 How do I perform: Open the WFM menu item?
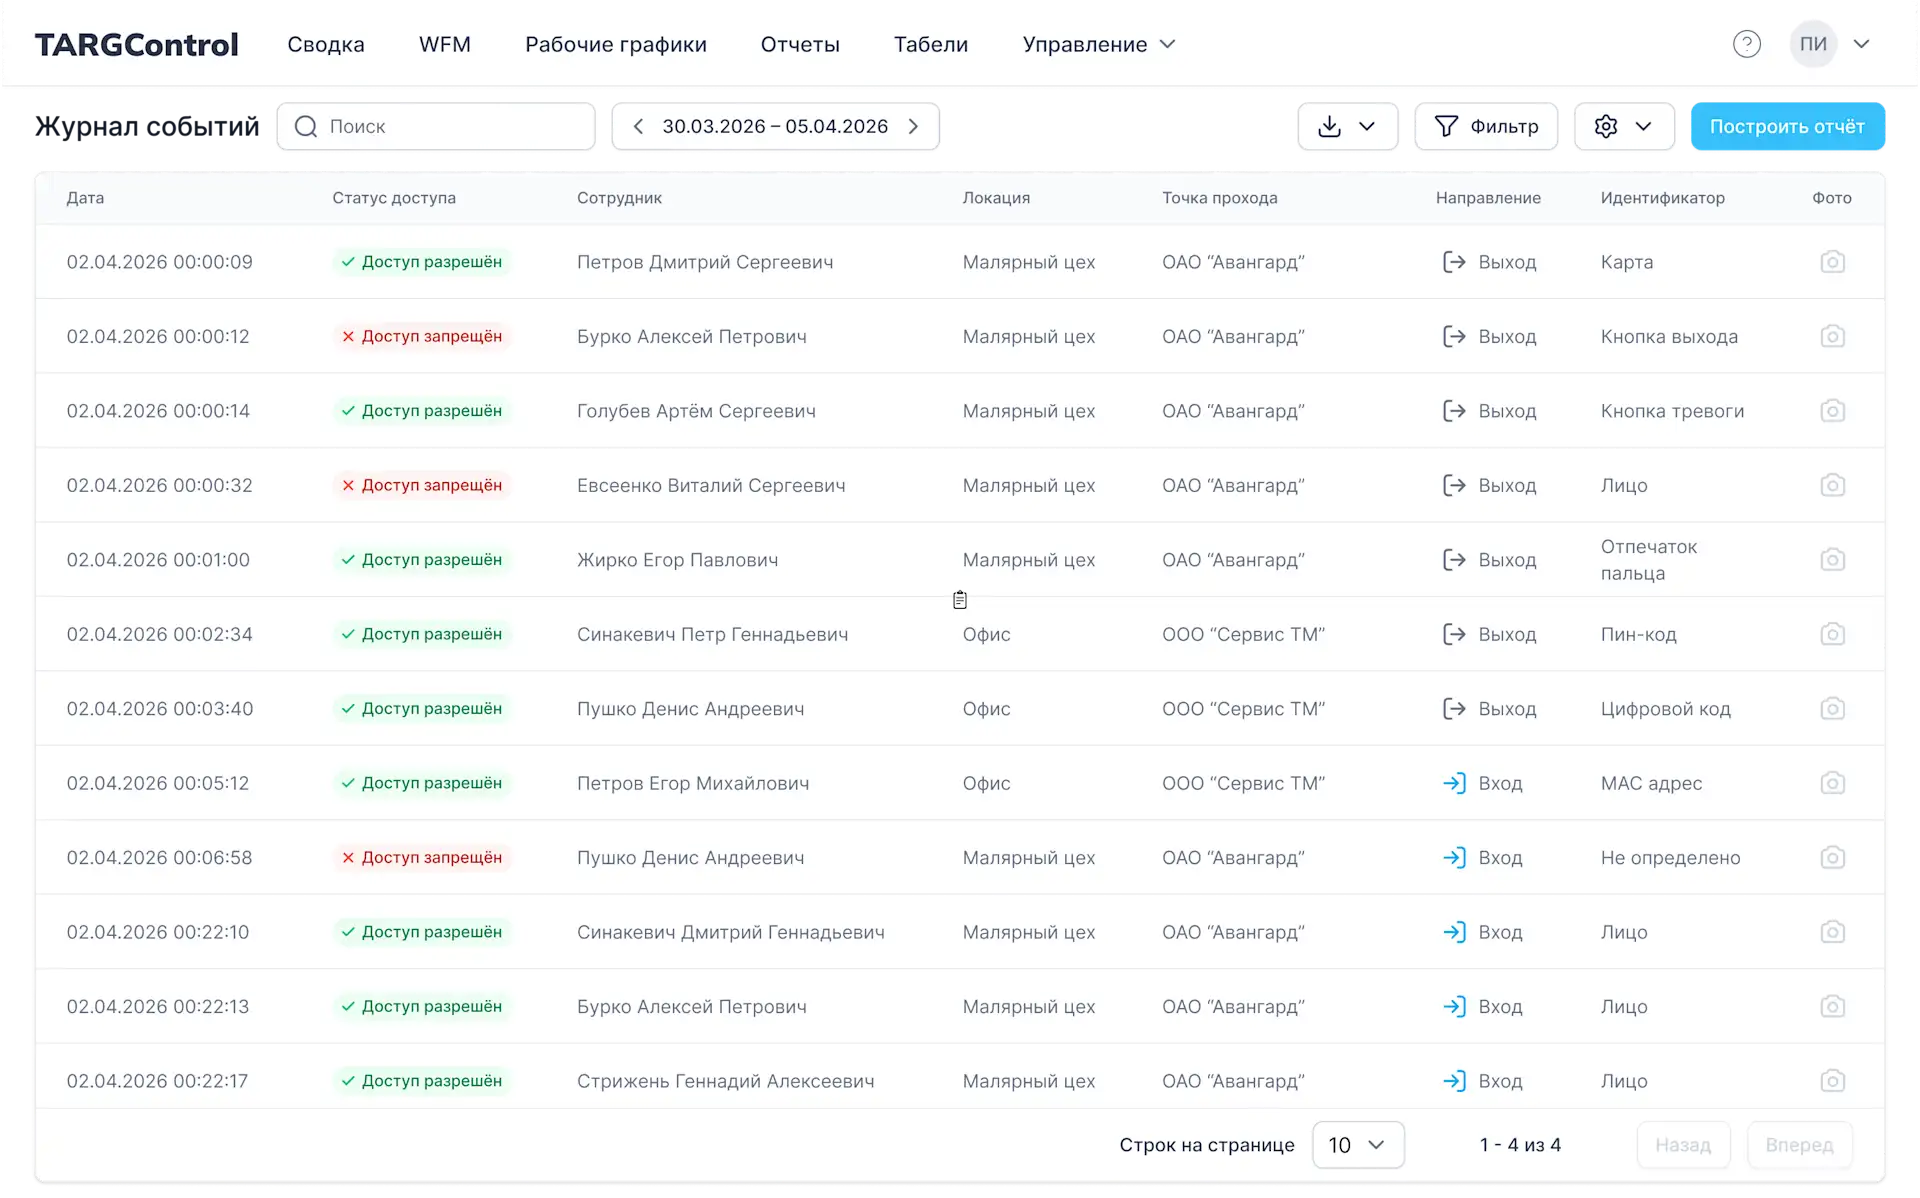(x=445, y=44)
